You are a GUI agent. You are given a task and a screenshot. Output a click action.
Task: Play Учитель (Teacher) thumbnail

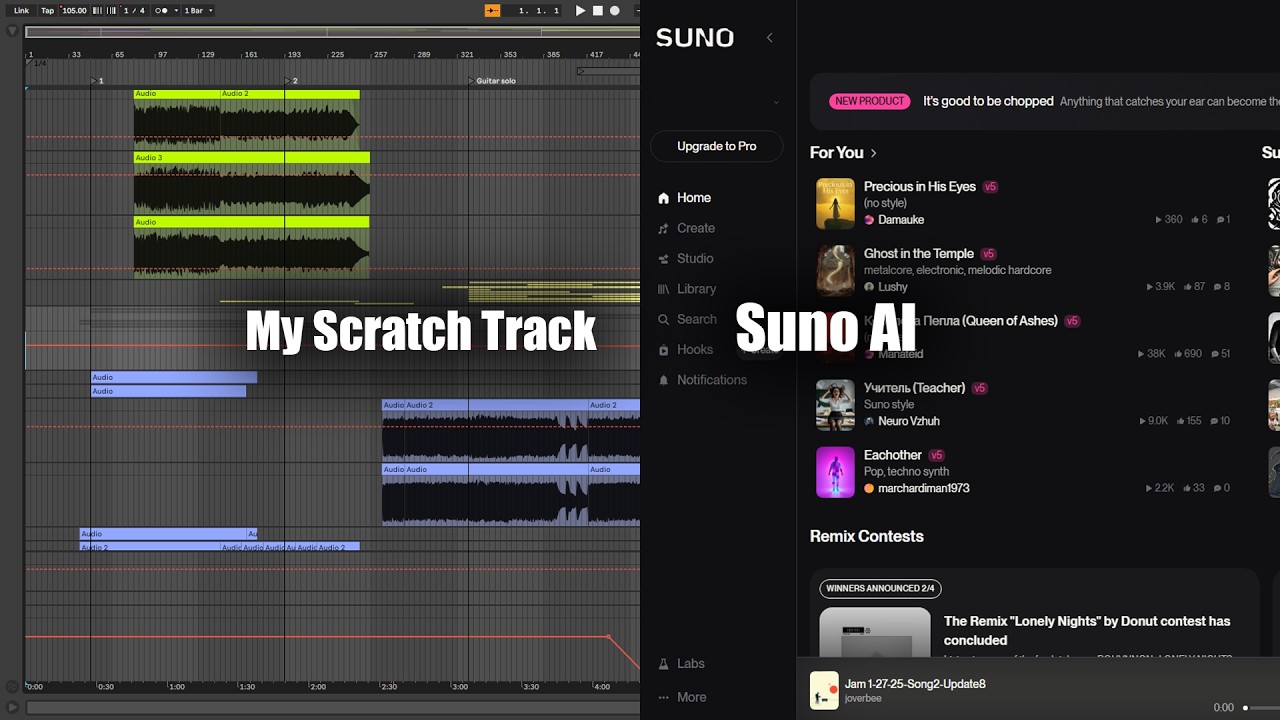(x=835, y=404)
